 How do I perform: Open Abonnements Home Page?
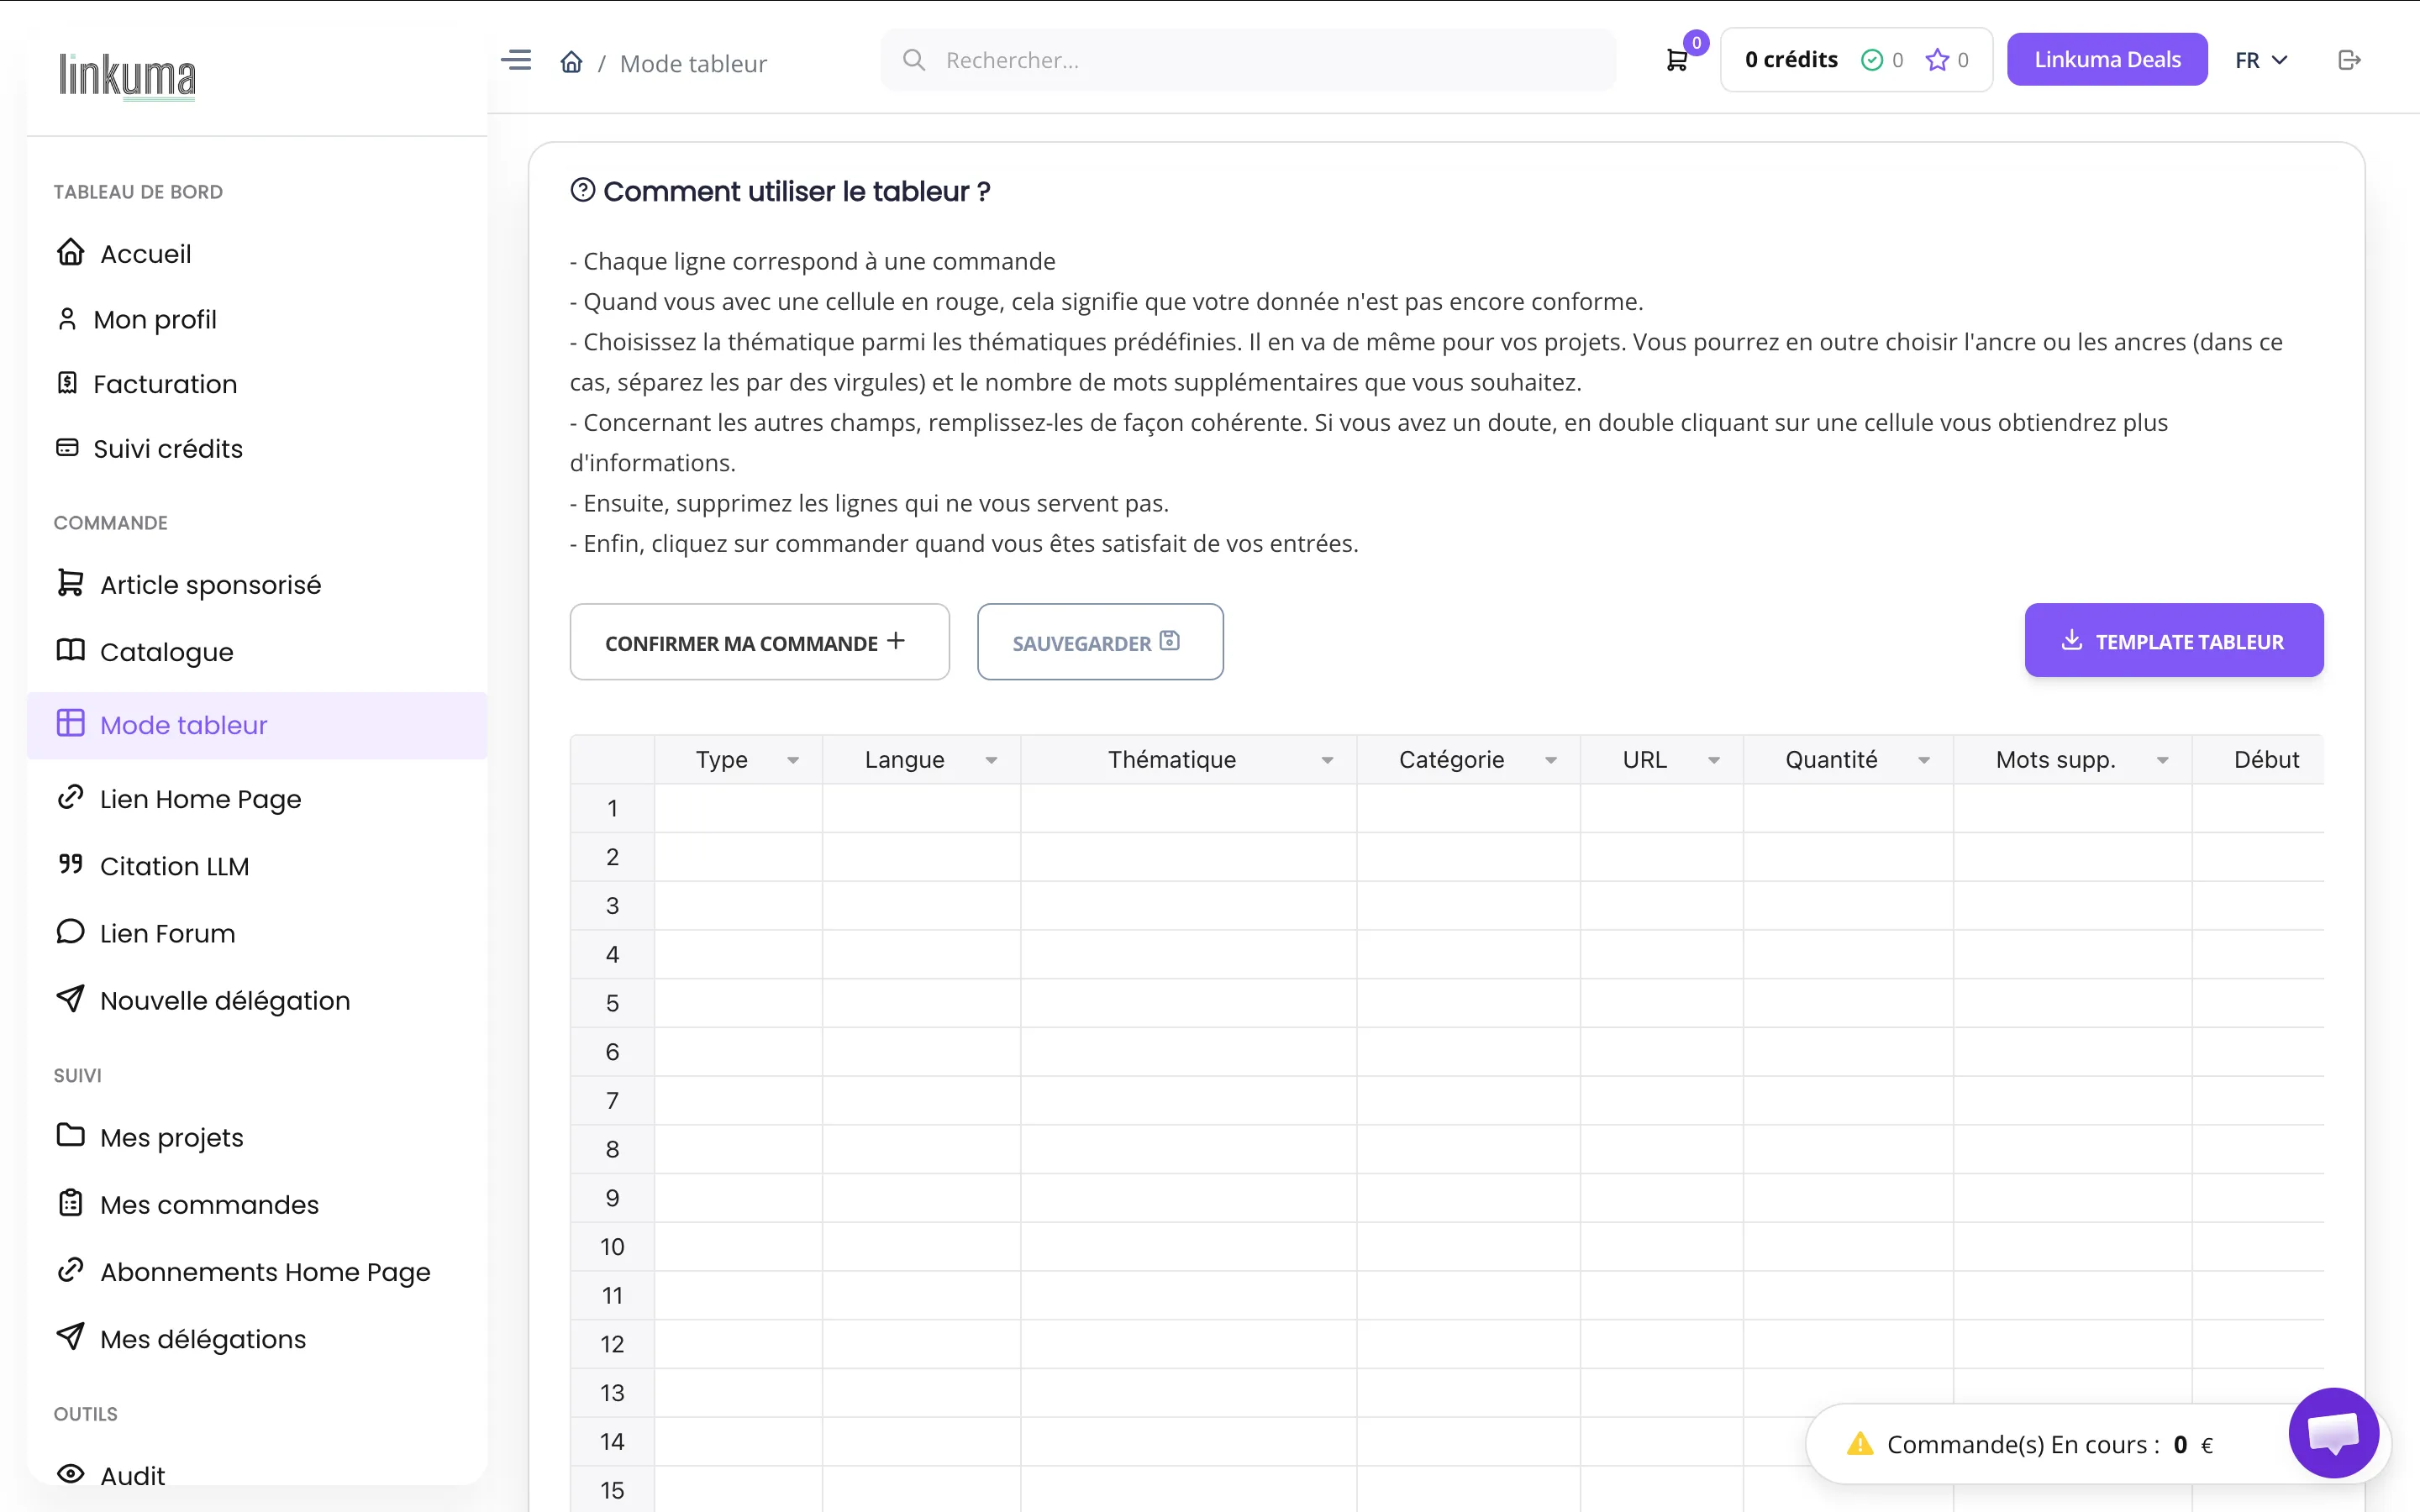257,1271
